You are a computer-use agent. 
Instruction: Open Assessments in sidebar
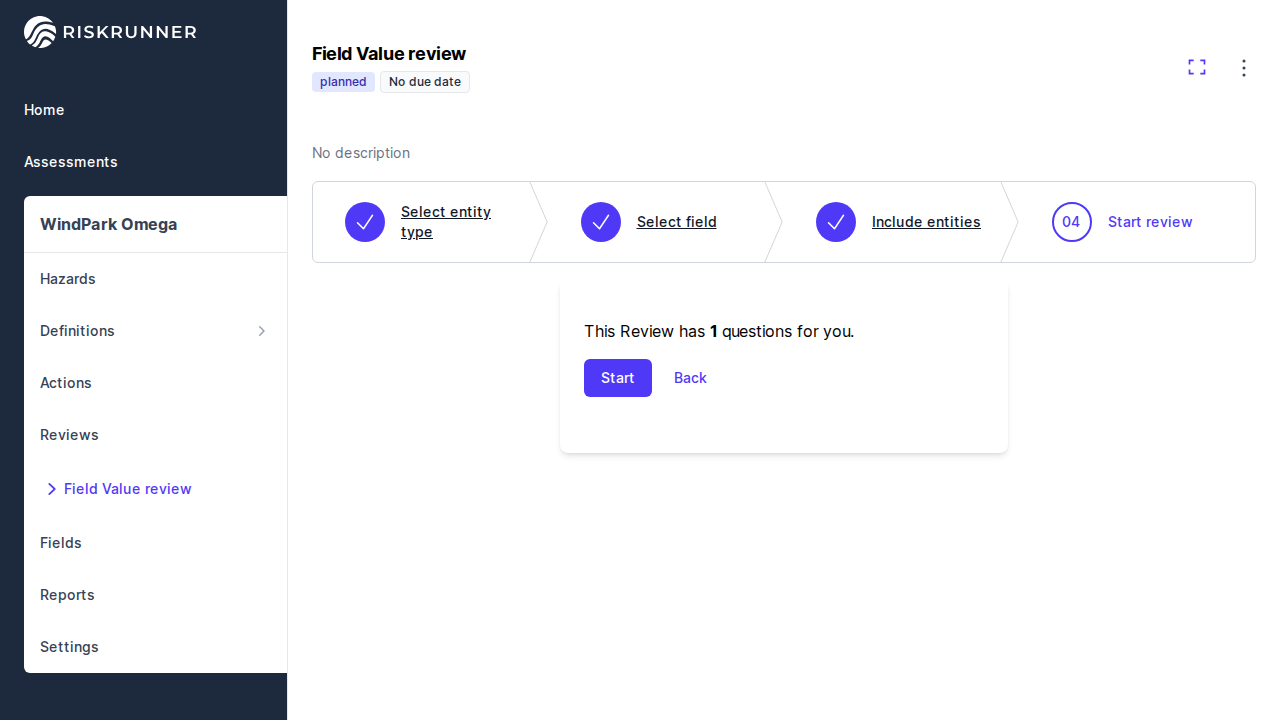(x=71, y=162)
